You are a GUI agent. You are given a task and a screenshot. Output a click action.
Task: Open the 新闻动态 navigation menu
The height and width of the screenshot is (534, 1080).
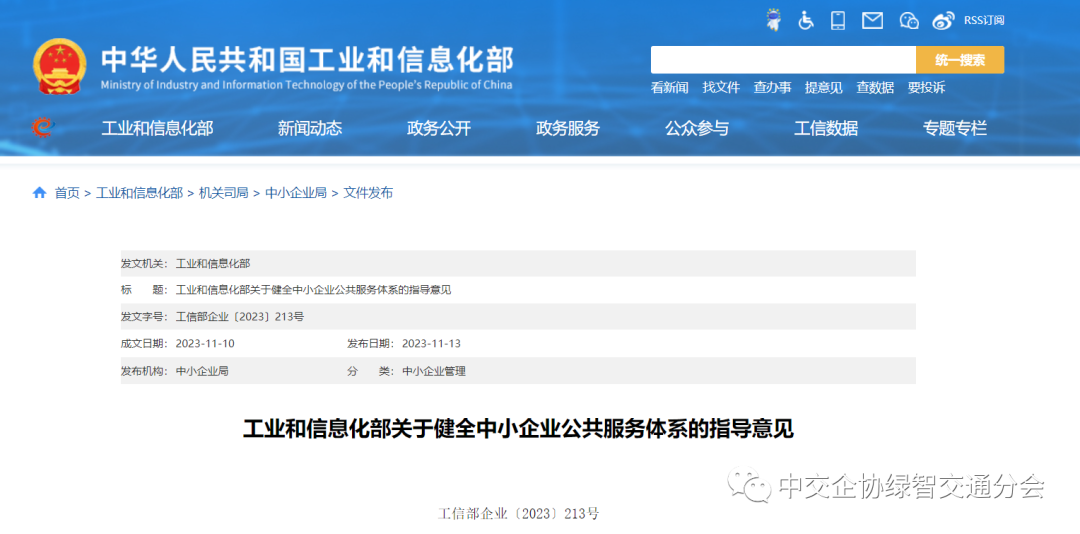click(x=310, y=128)
